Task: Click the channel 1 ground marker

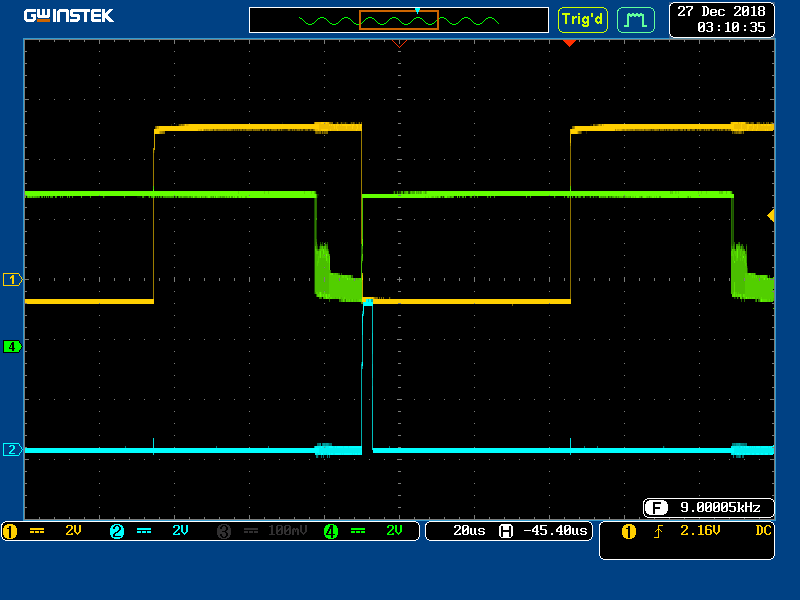Action: 13,280
